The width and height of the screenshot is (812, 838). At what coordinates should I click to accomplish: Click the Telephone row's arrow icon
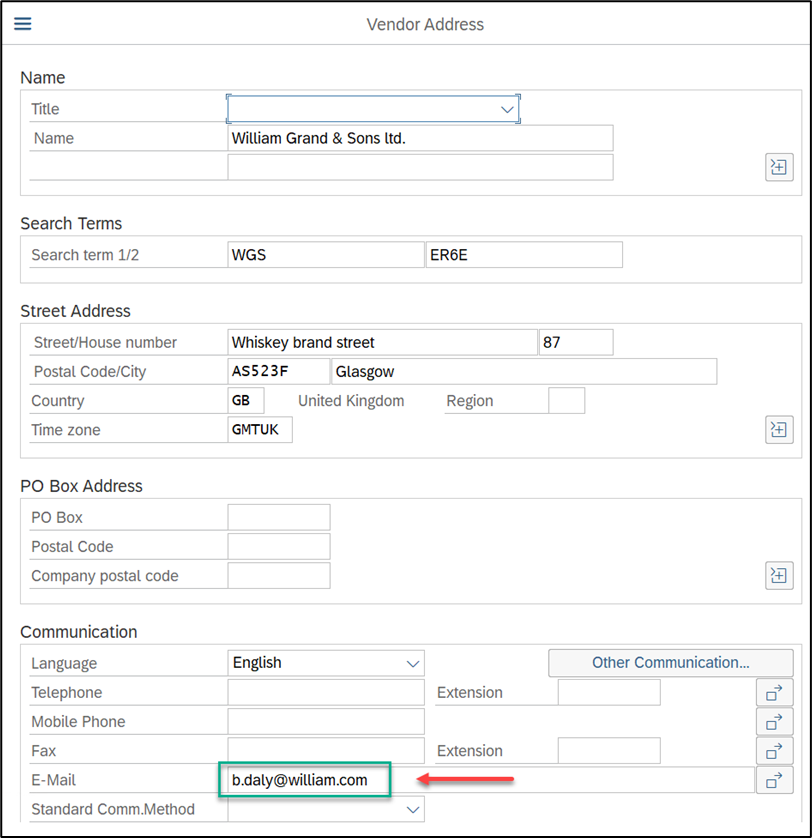(x=773, y=692)
